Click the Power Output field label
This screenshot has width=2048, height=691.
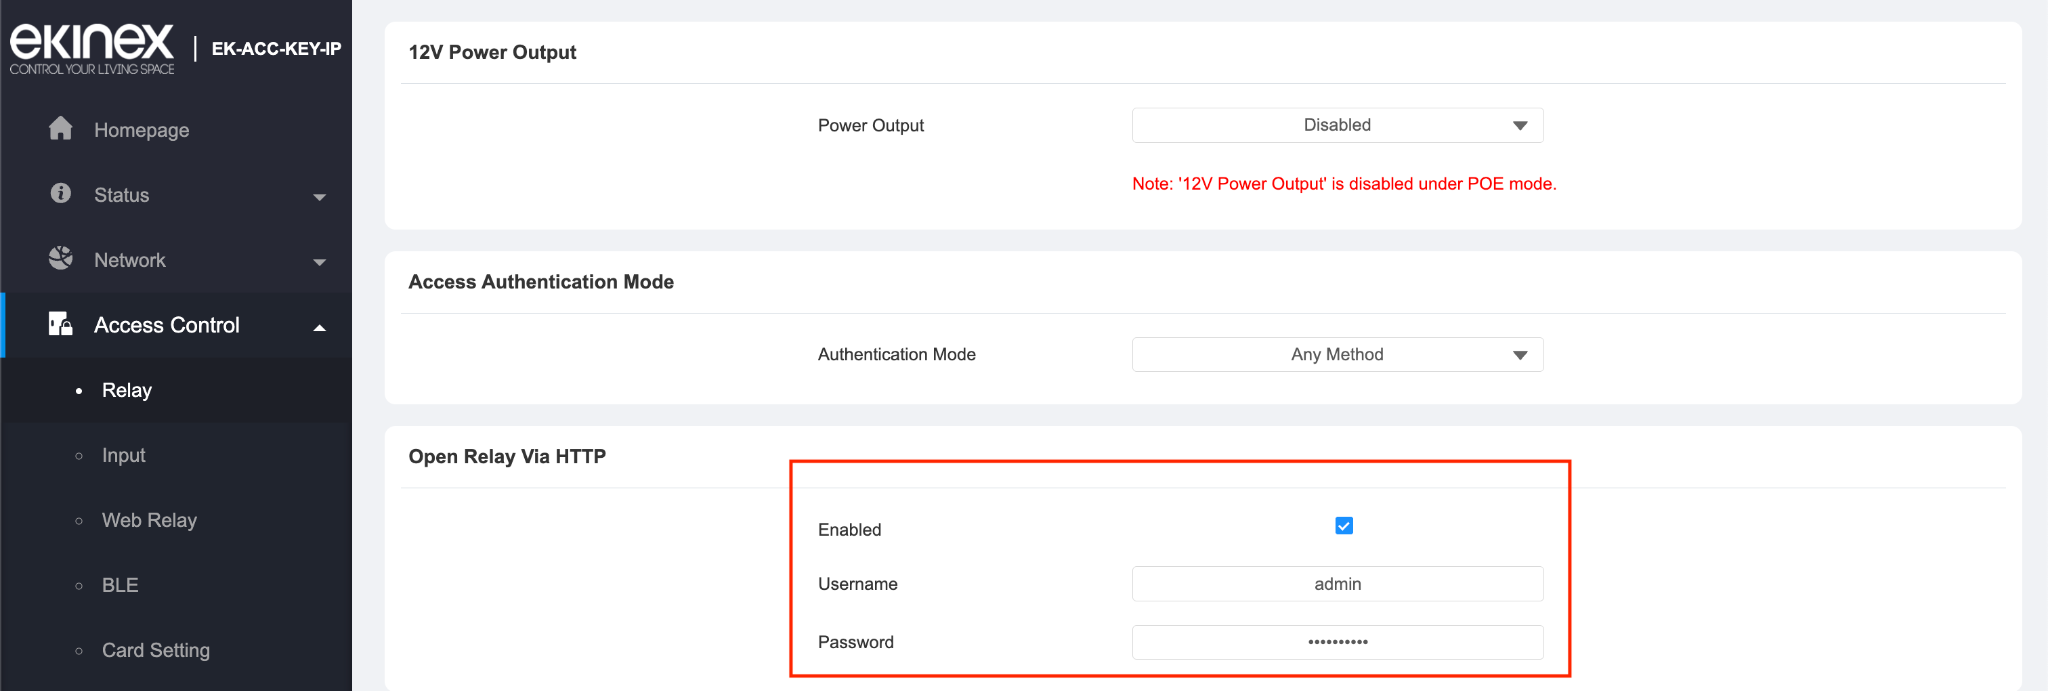871,125
